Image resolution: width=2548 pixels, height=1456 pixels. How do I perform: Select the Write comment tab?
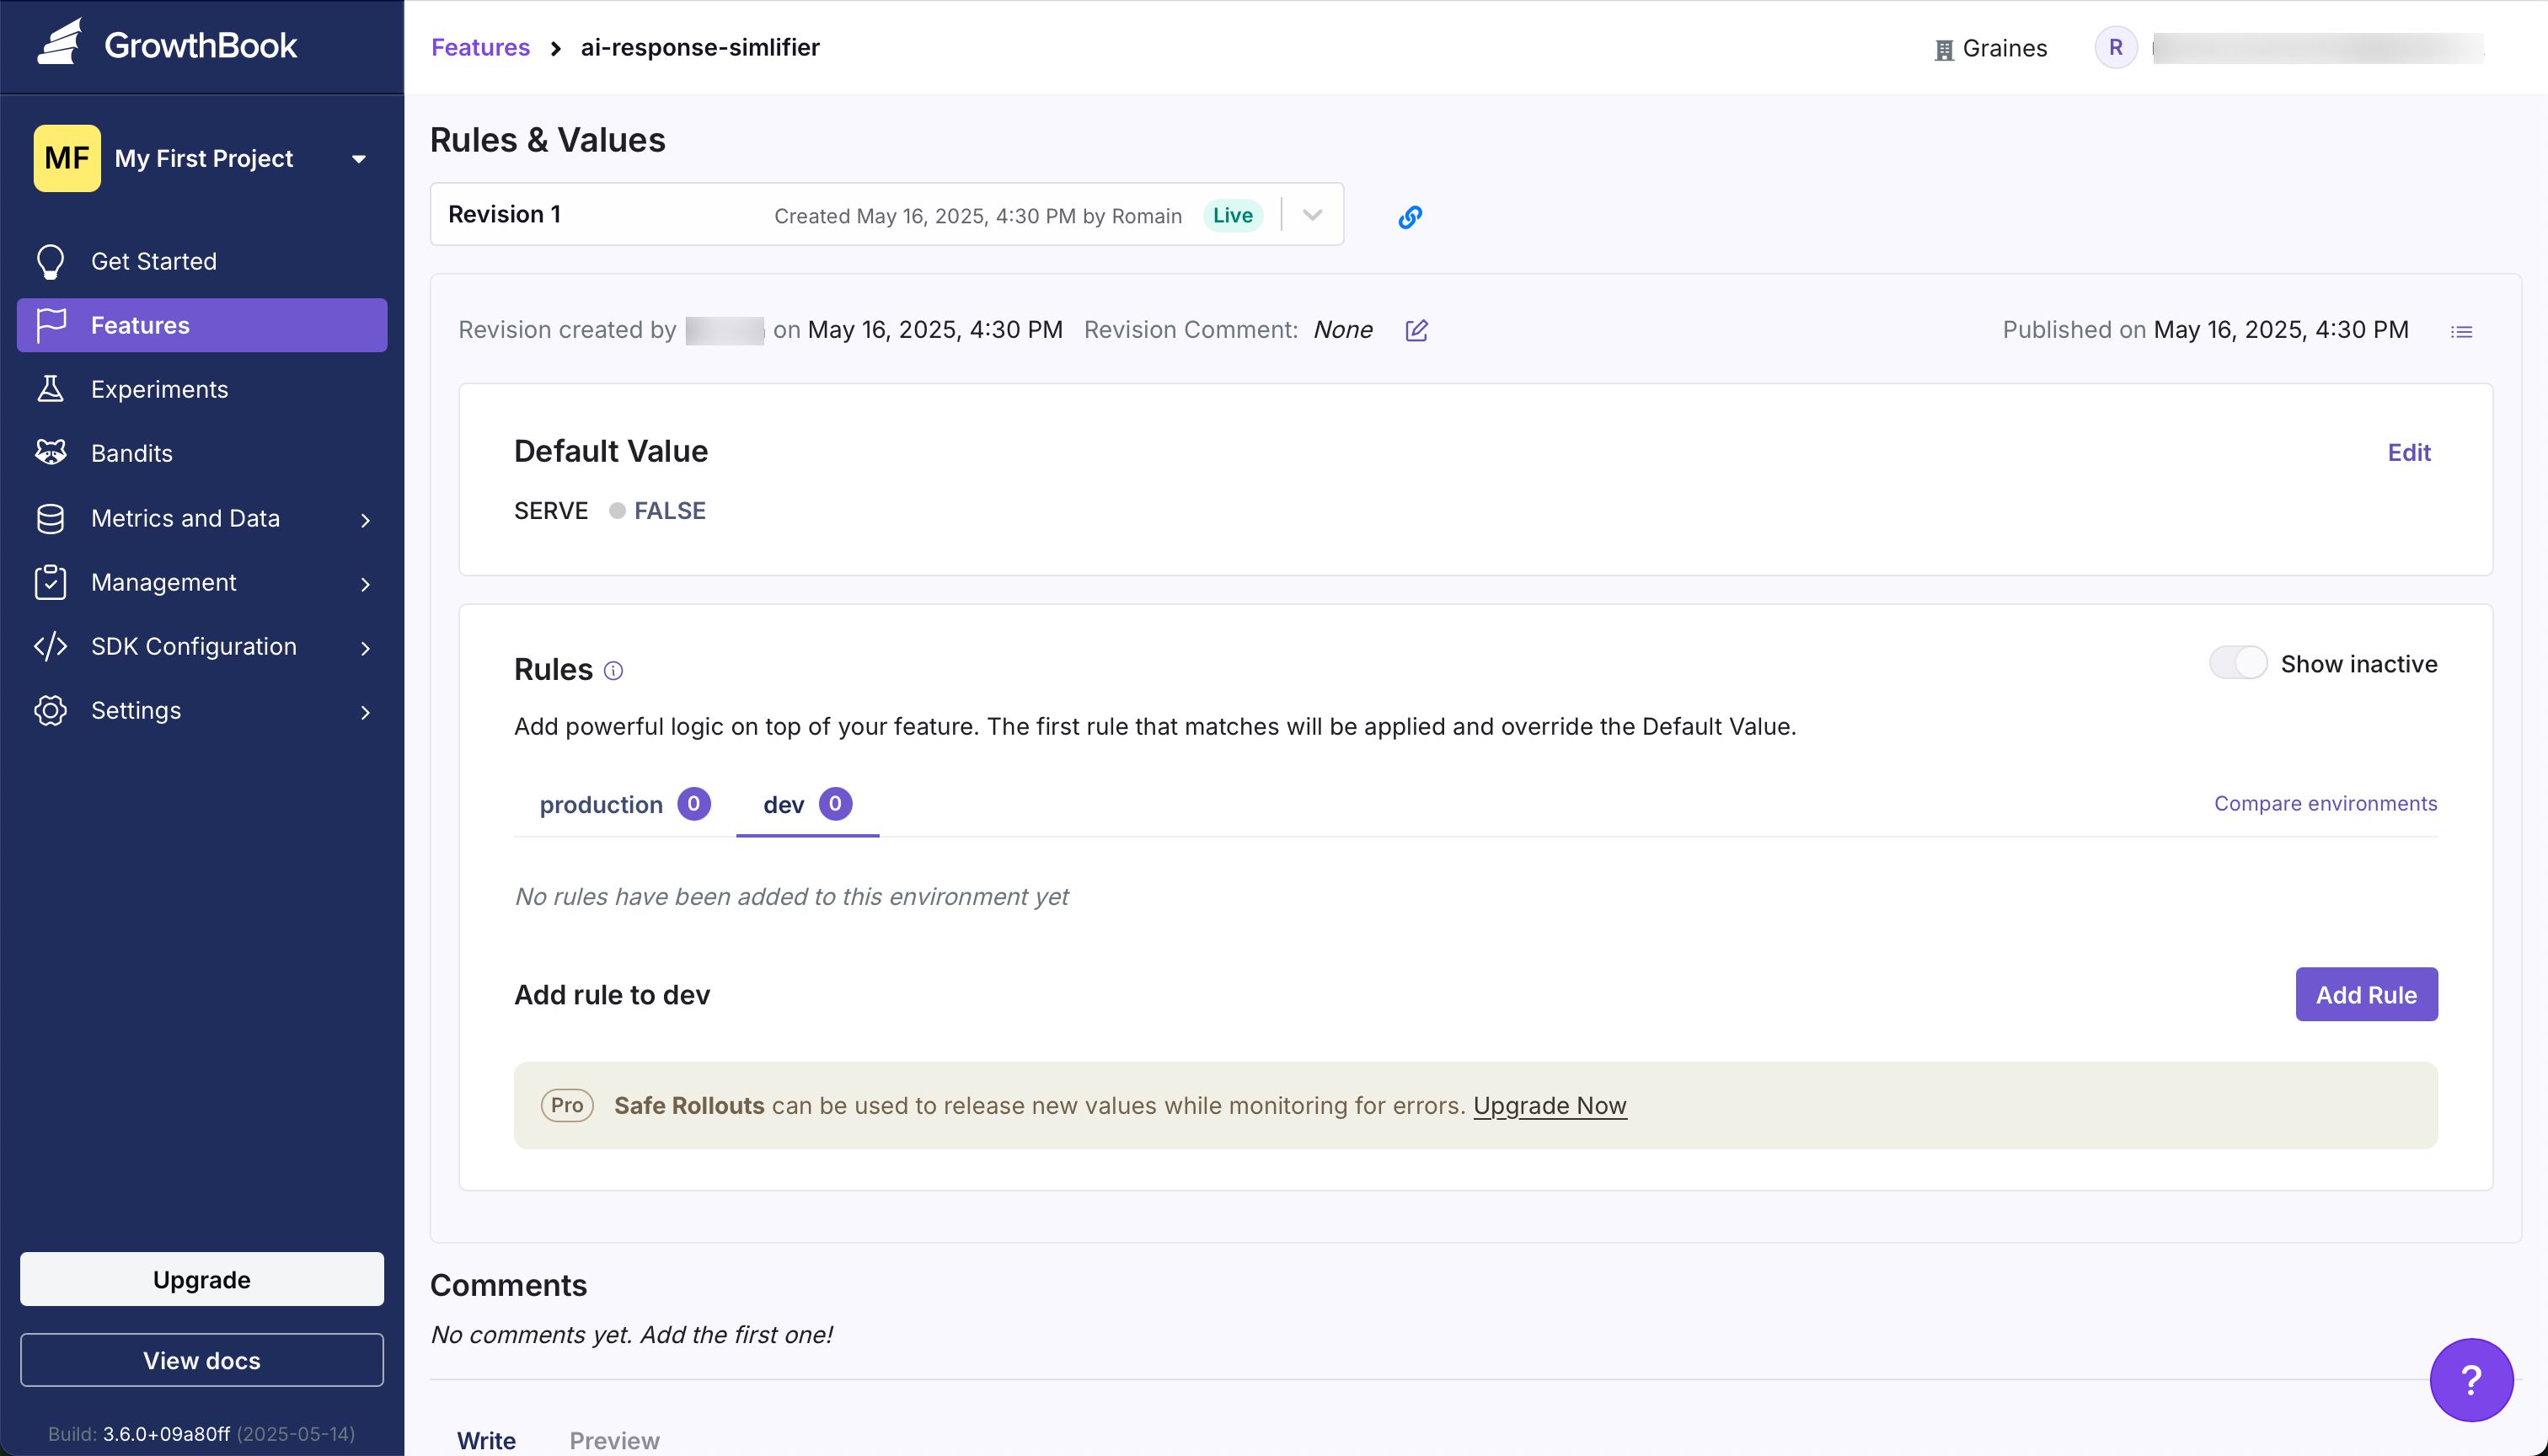[486, 1440]
